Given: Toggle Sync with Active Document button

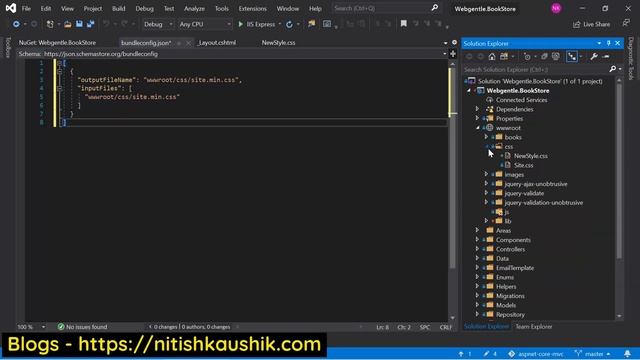Looking at the screenshot, I should pos(572,57).
